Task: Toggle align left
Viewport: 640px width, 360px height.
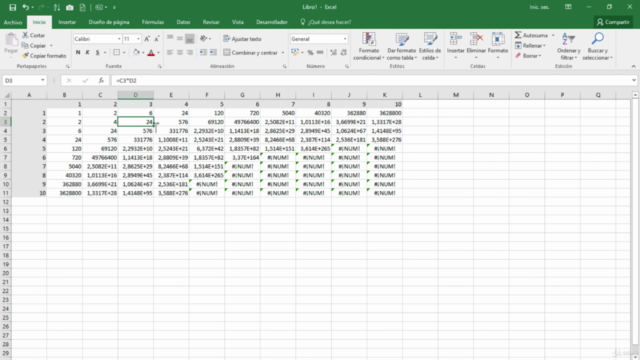Action: [170, 52]
